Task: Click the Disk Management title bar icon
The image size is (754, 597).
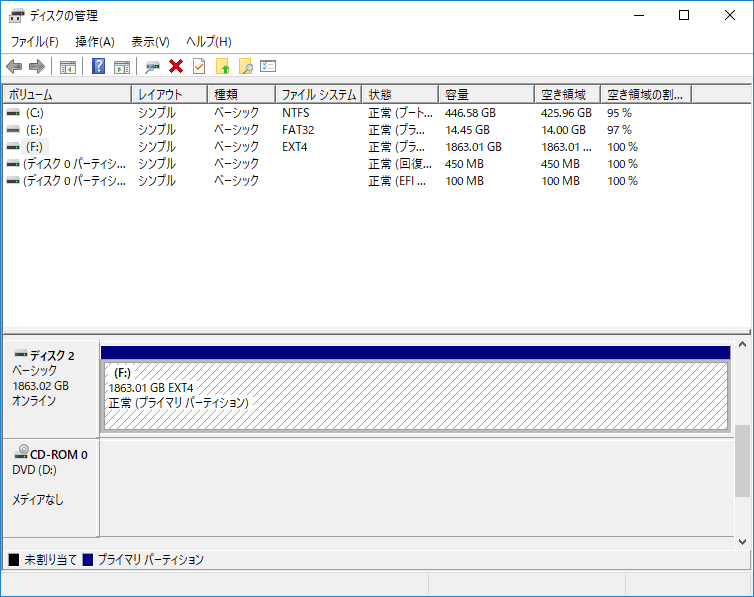Action: (16, 16)
